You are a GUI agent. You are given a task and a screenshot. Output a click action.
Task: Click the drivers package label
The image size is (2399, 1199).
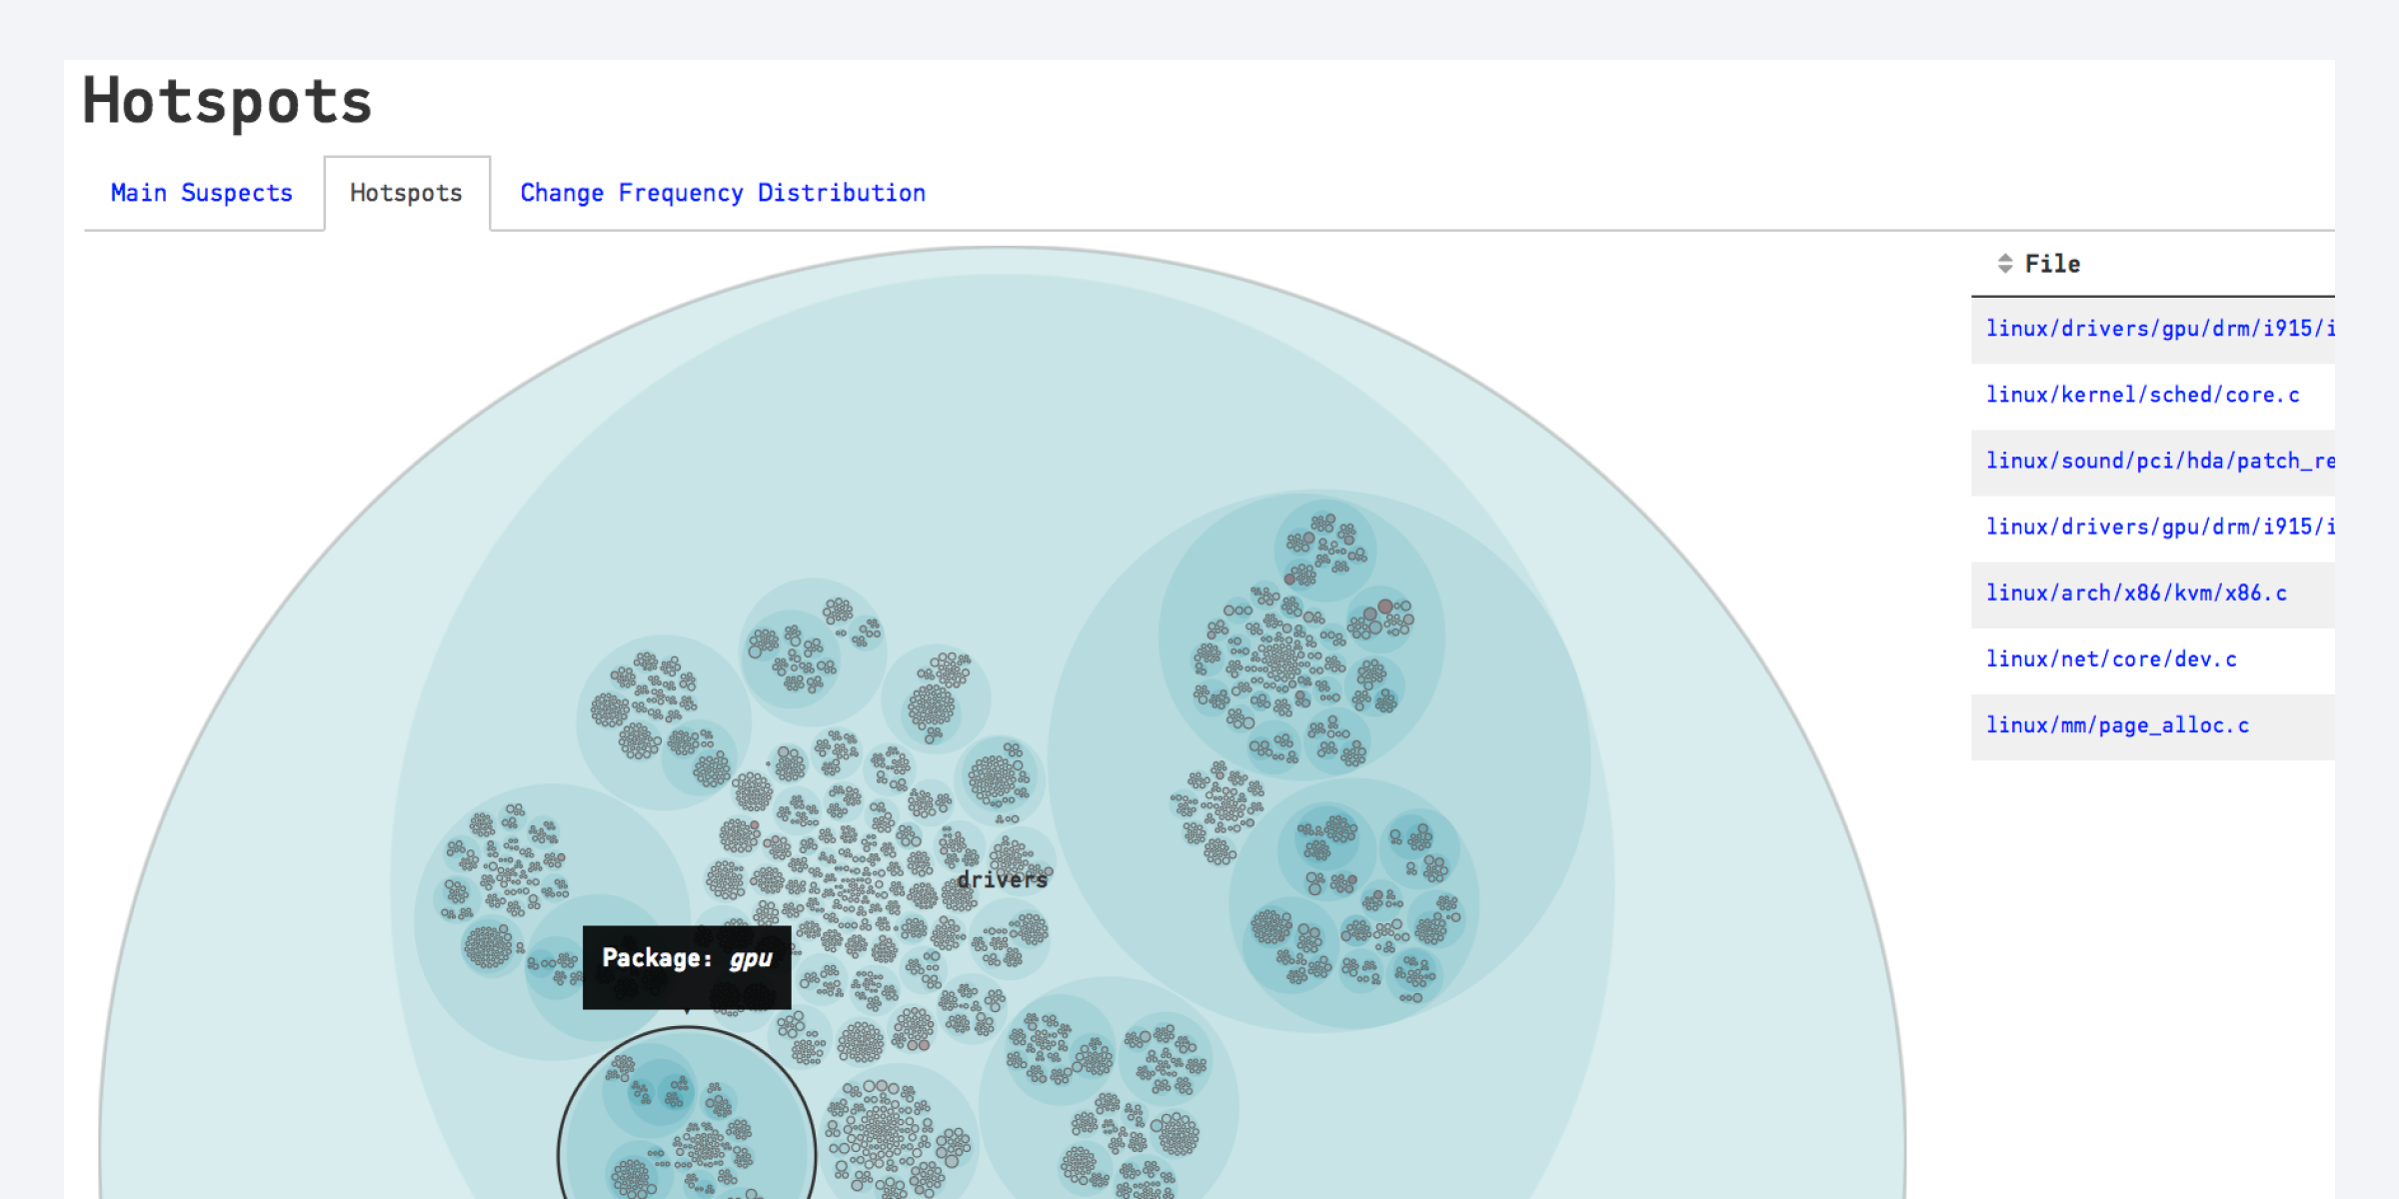[1002, 880]
